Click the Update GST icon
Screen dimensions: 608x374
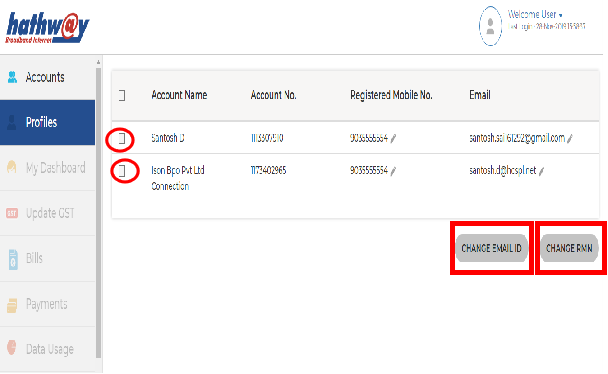tap(12, 213)
